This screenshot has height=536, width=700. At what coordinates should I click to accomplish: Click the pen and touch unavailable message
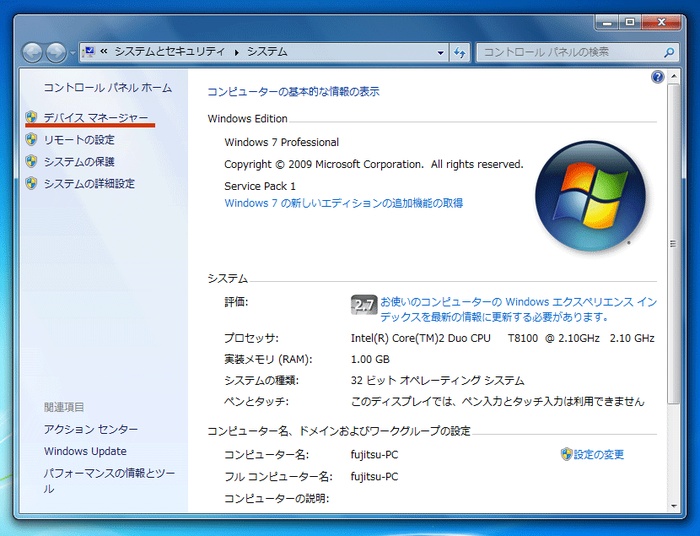(497, 402)
